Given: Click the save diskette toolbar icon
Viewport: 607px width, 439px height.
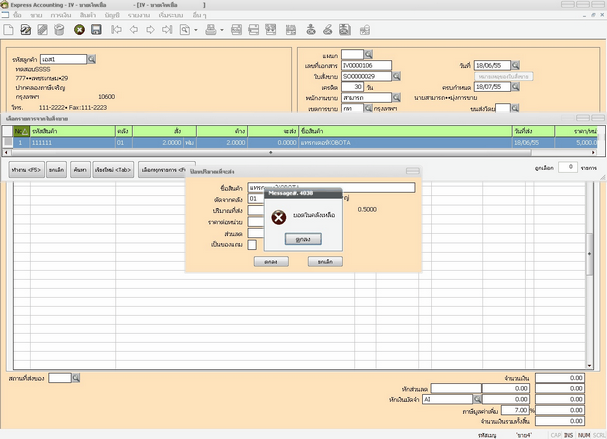Looking at the screenshot, I should point(95,30).
